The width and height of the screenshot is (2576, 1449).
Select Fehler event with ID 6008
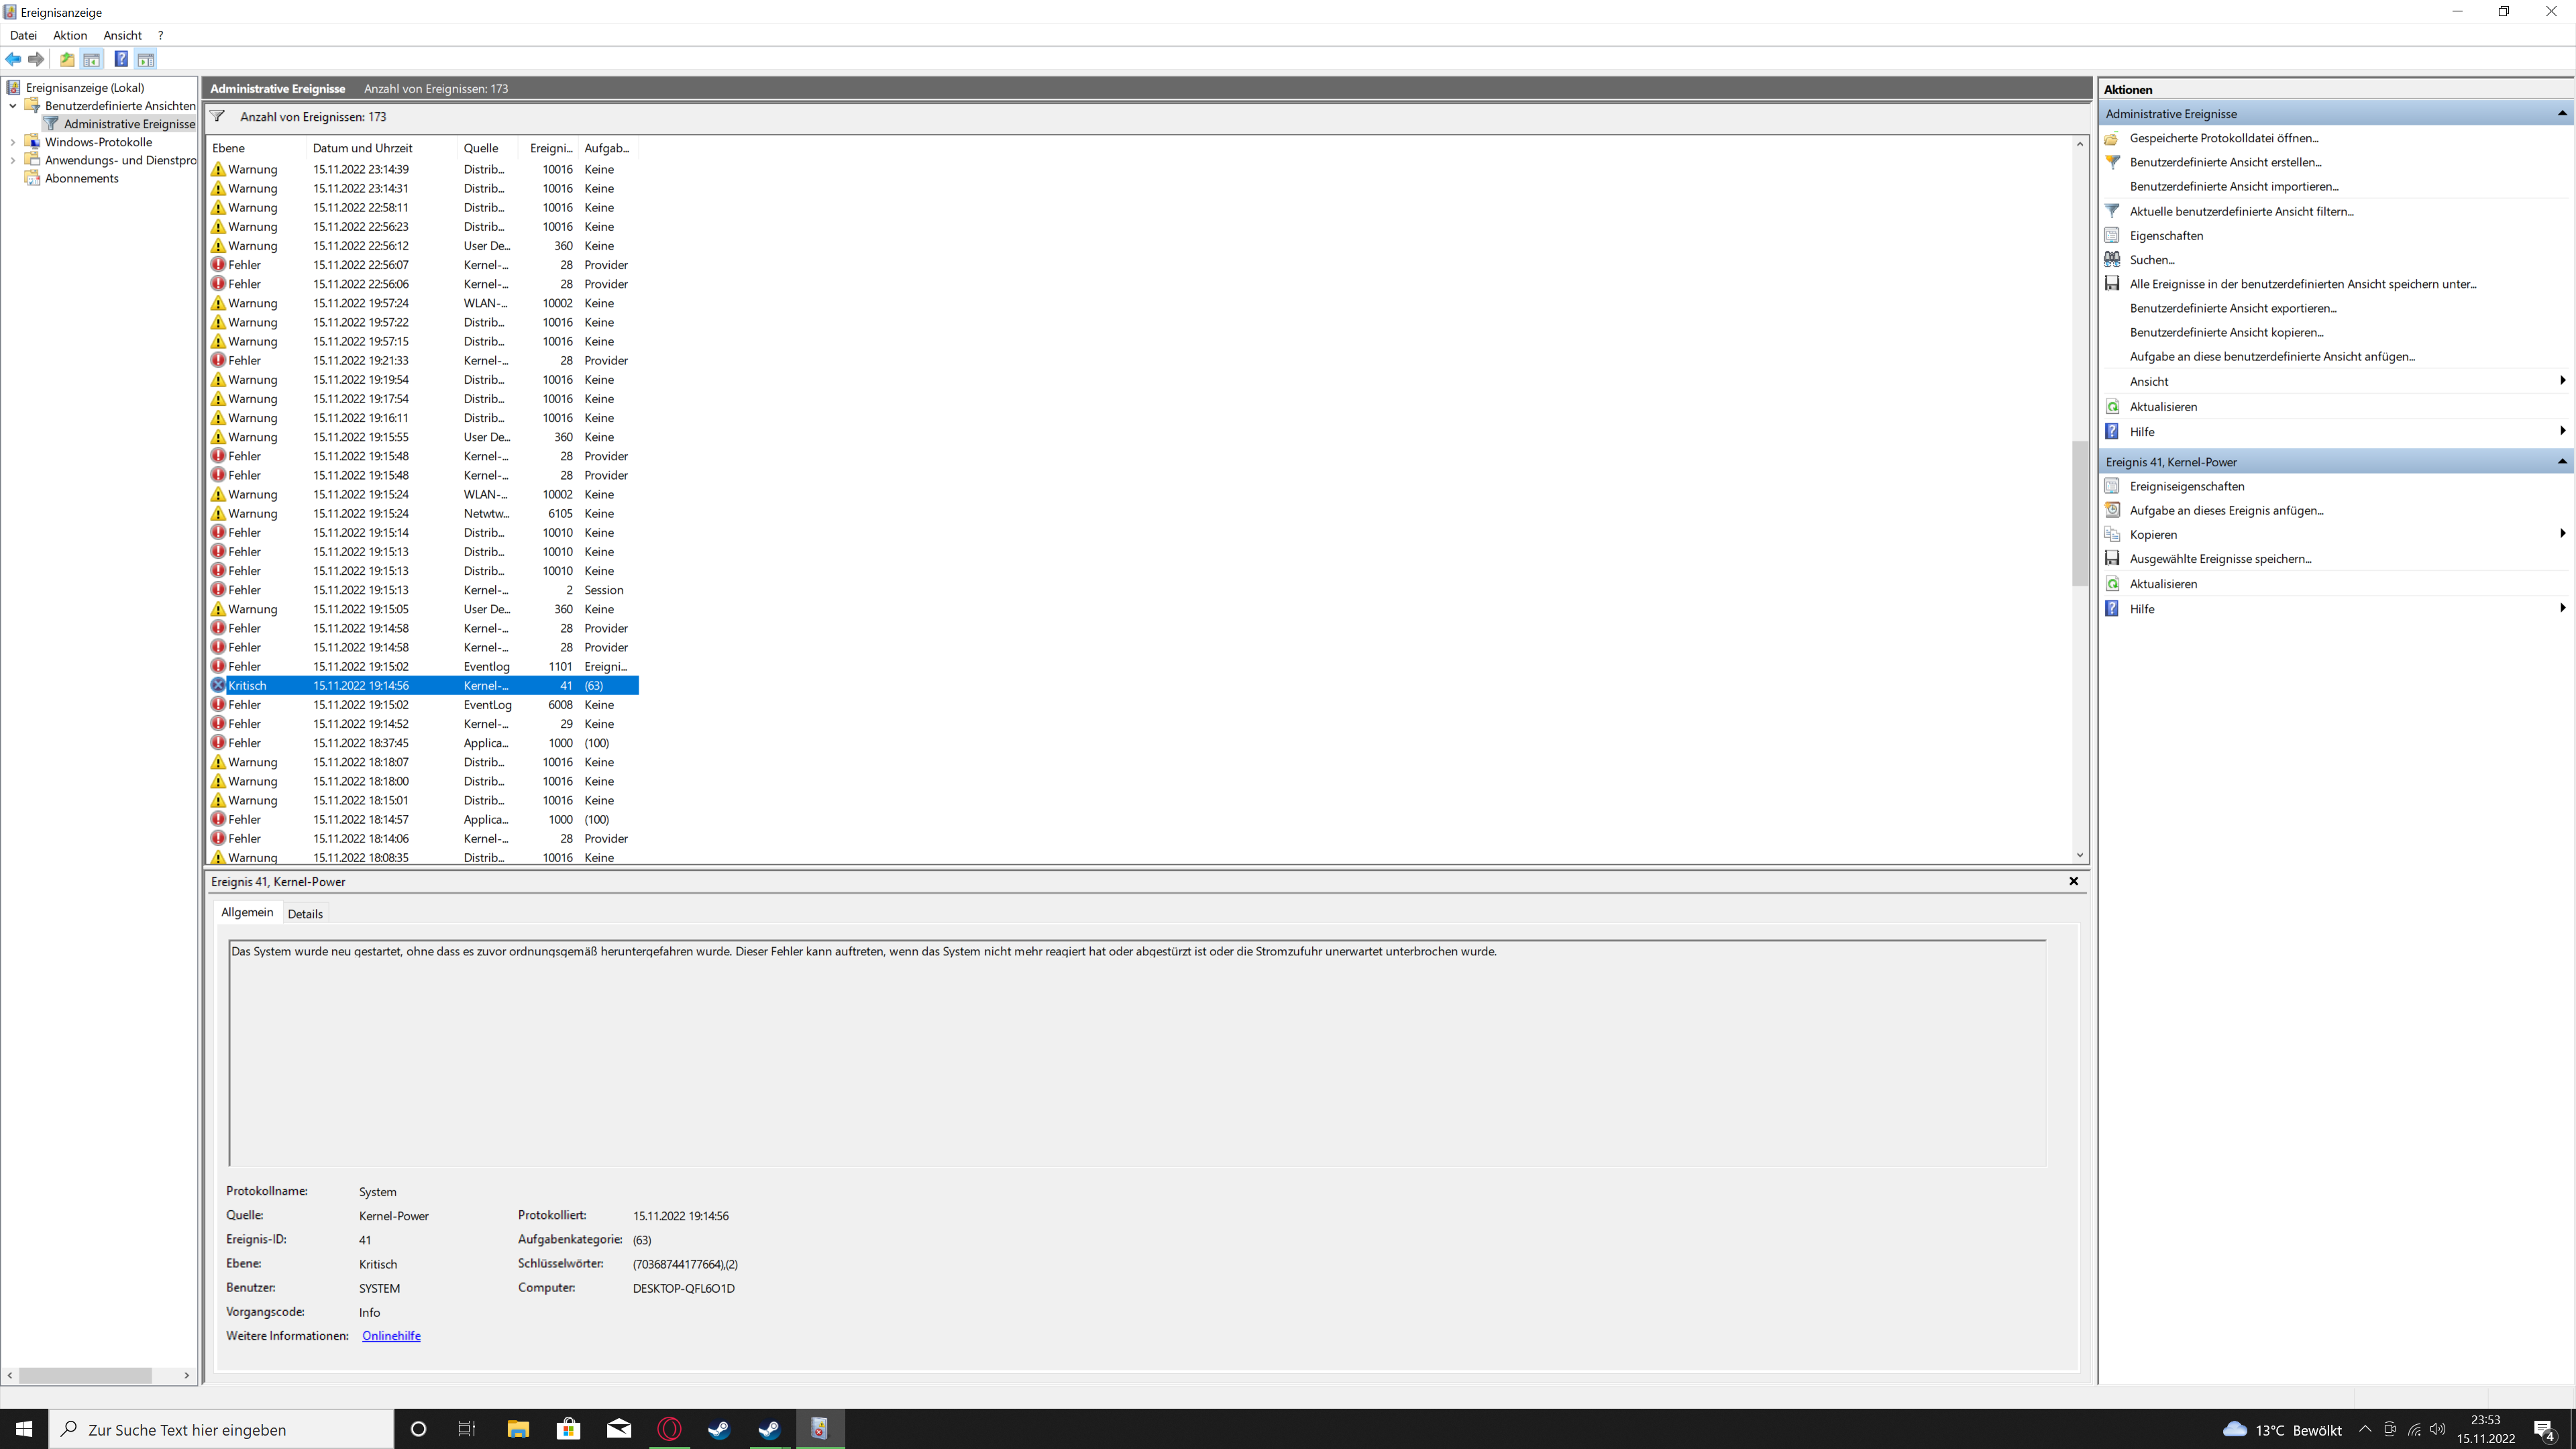pyautogui.click(x=423, y=705)
